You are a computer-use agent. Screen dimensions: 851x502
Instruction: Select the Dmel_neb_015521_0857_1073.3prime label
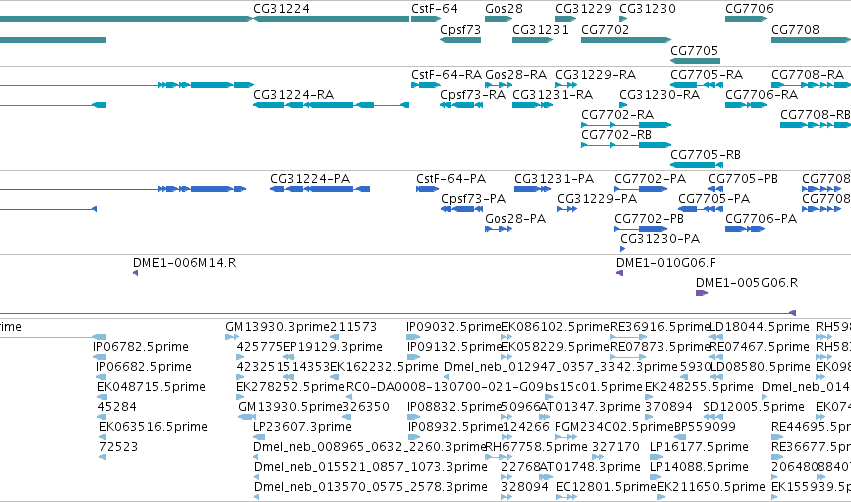(x=370, y=467)
